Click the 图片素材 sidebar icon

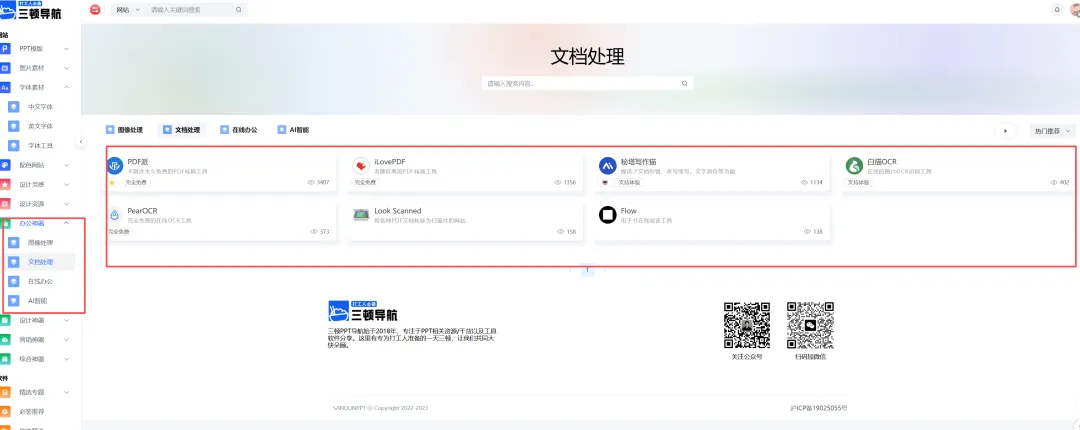point(5,68)
